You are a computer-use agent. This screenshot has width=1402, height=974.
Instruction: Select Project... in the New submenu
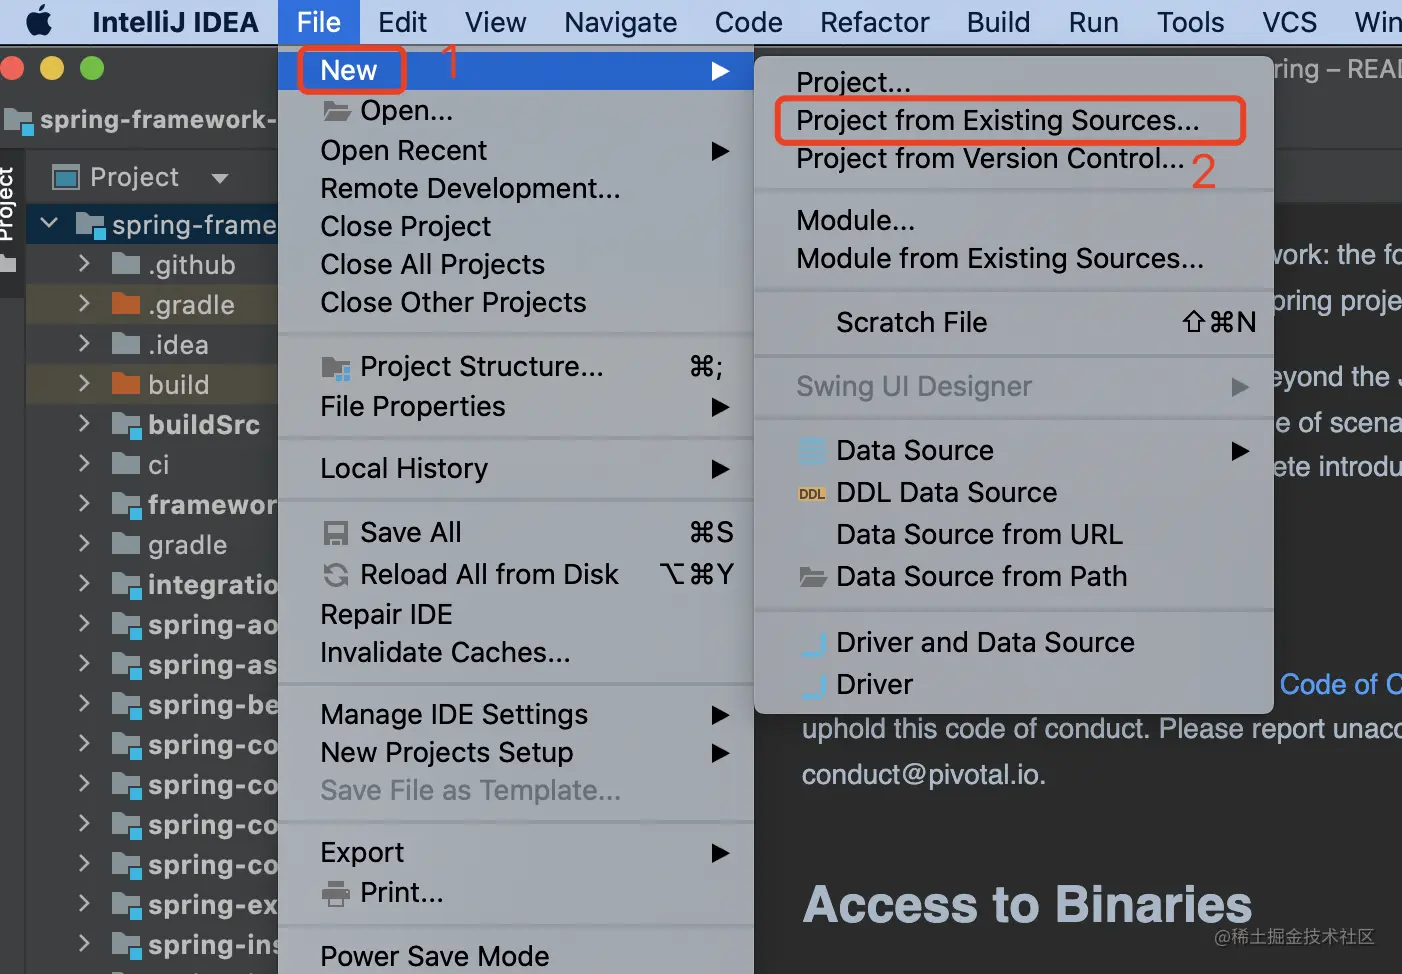click(x=853, y=82)
